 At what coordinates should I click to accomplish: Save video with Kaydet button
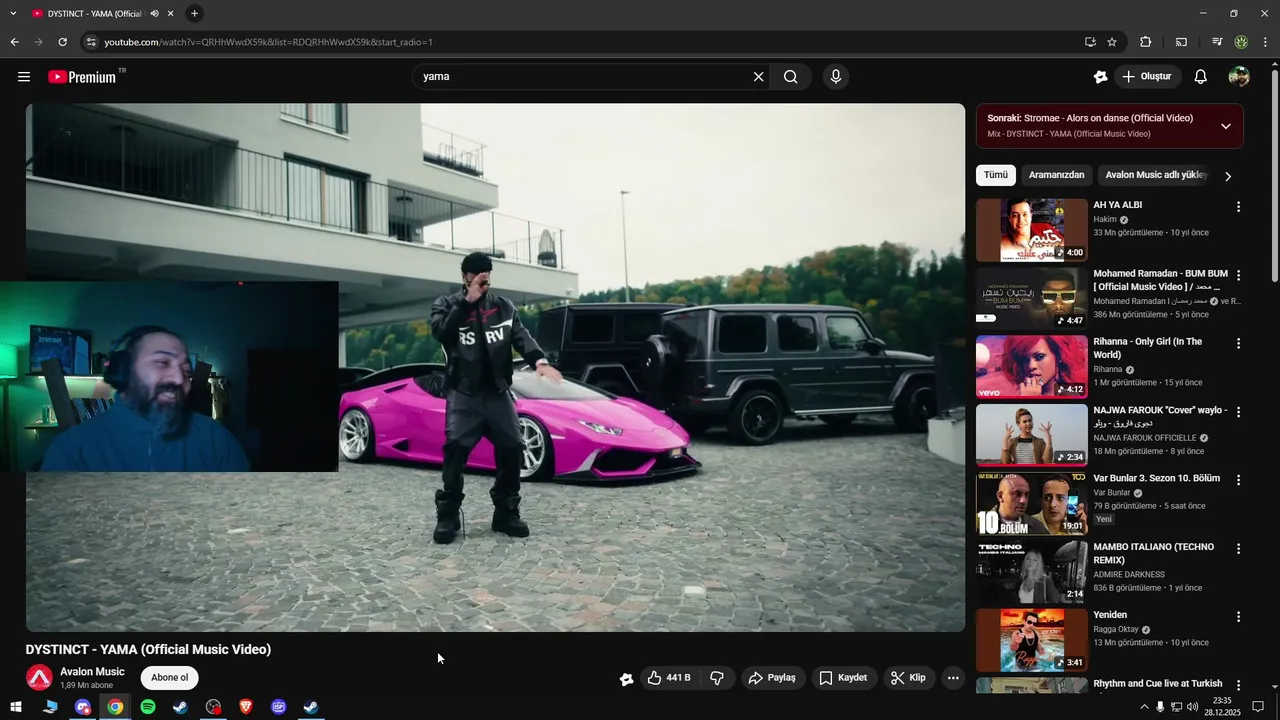[843, 678]
